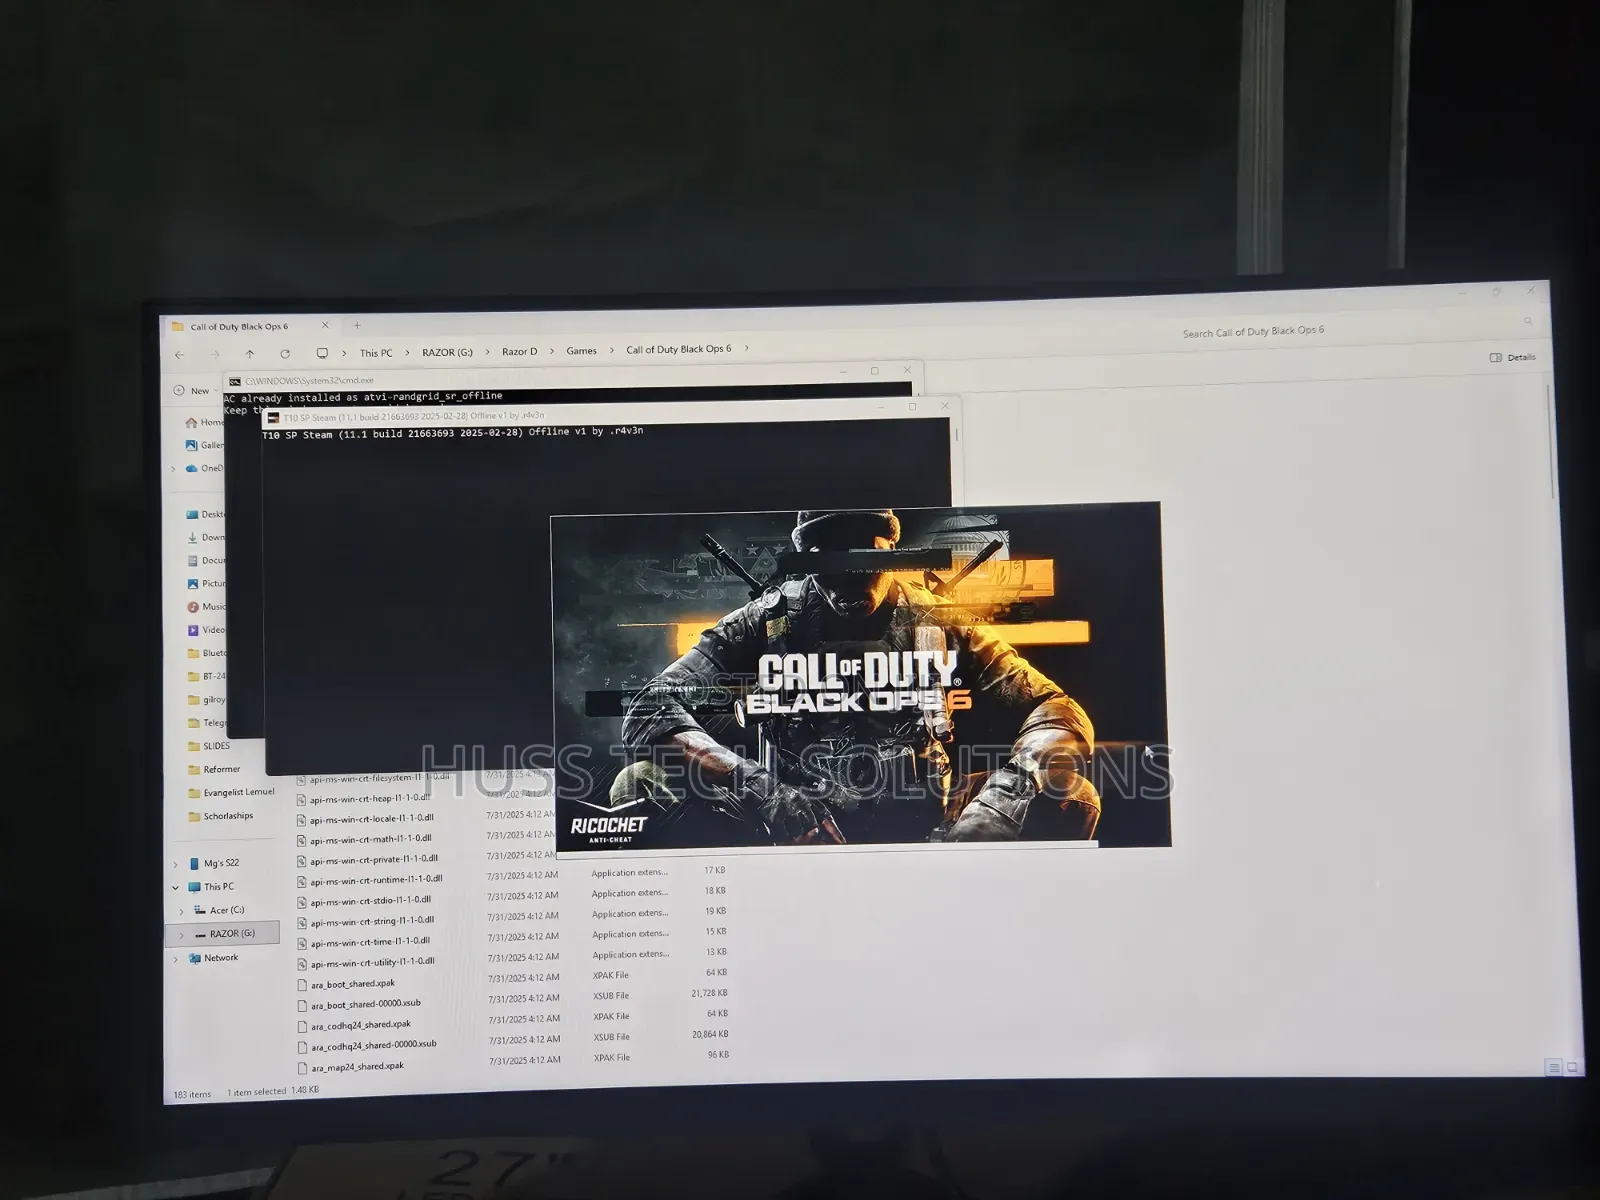Image resolution: width=1600 pixels, height=1200 pixels.
Task: Expand the Acer (C:) drive node
Action: click(182, 912)
